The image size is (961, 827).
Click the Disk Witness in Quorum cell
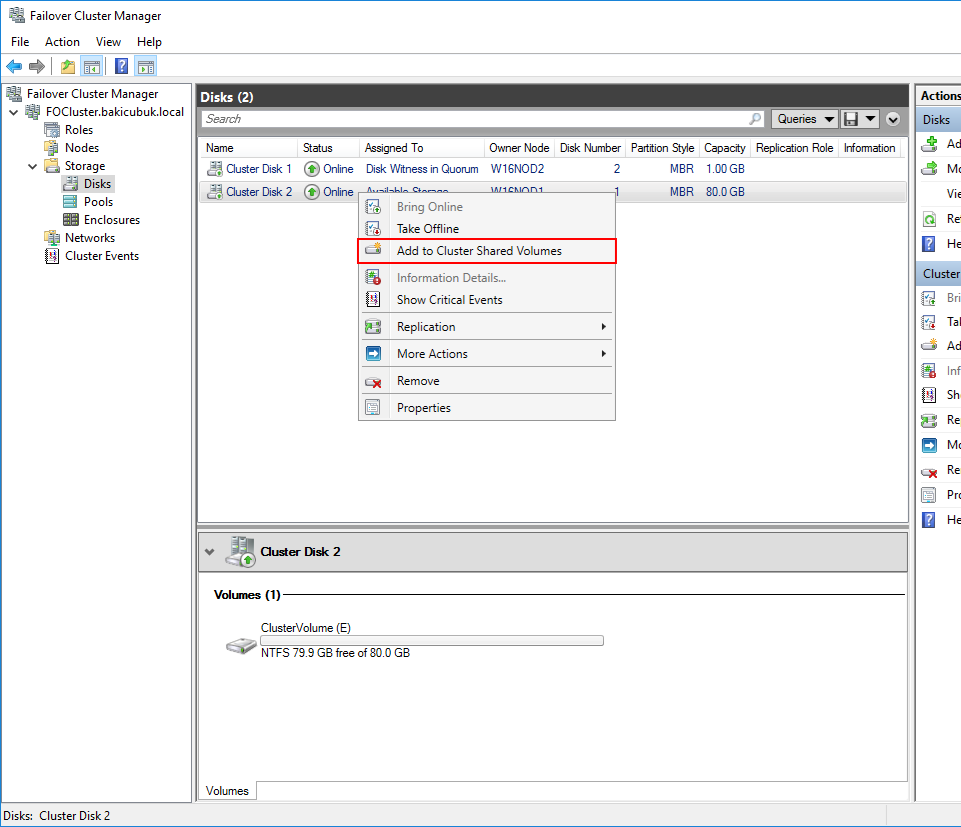pos(422,169)
